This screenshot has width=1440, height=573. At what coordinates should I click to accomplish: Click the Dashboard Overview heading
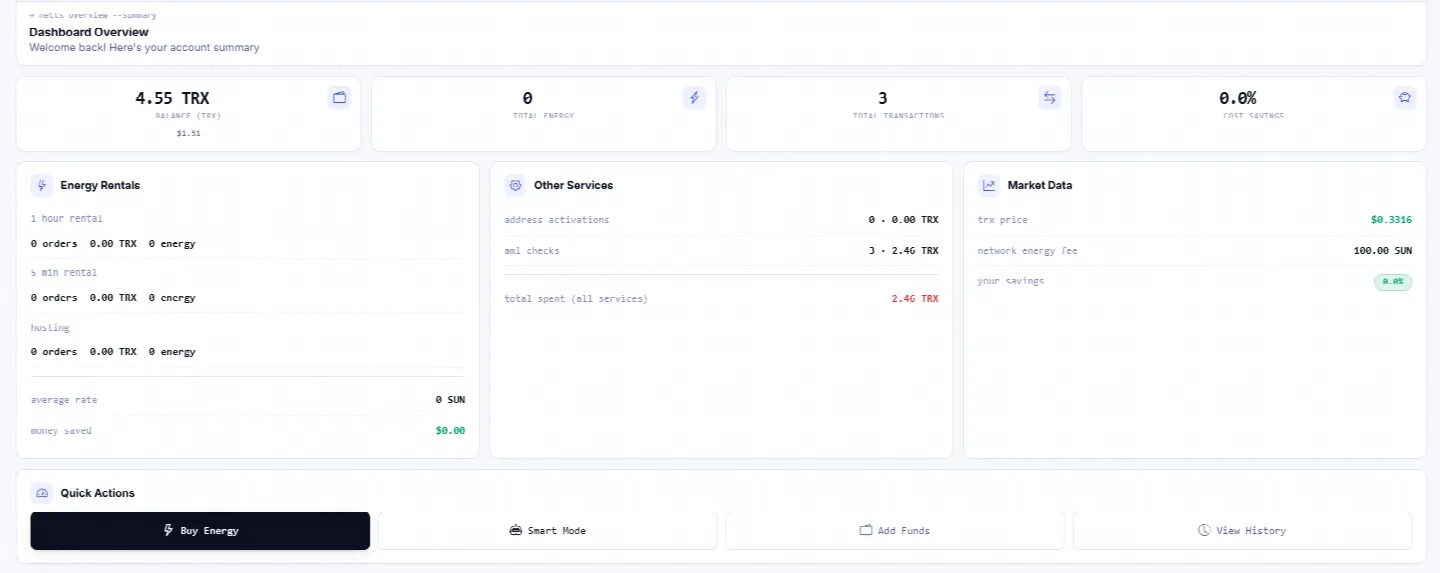89,32
